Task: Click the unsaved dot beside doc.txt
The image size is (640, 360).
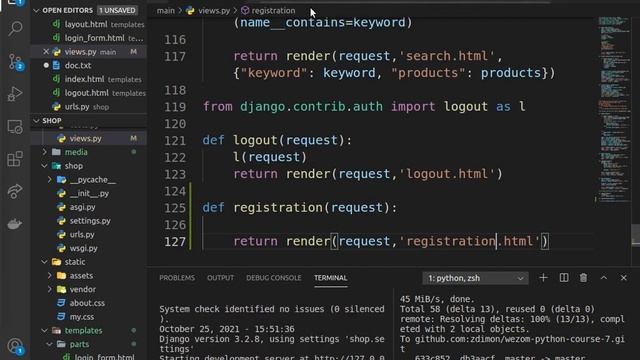Action: pos(46,65)
